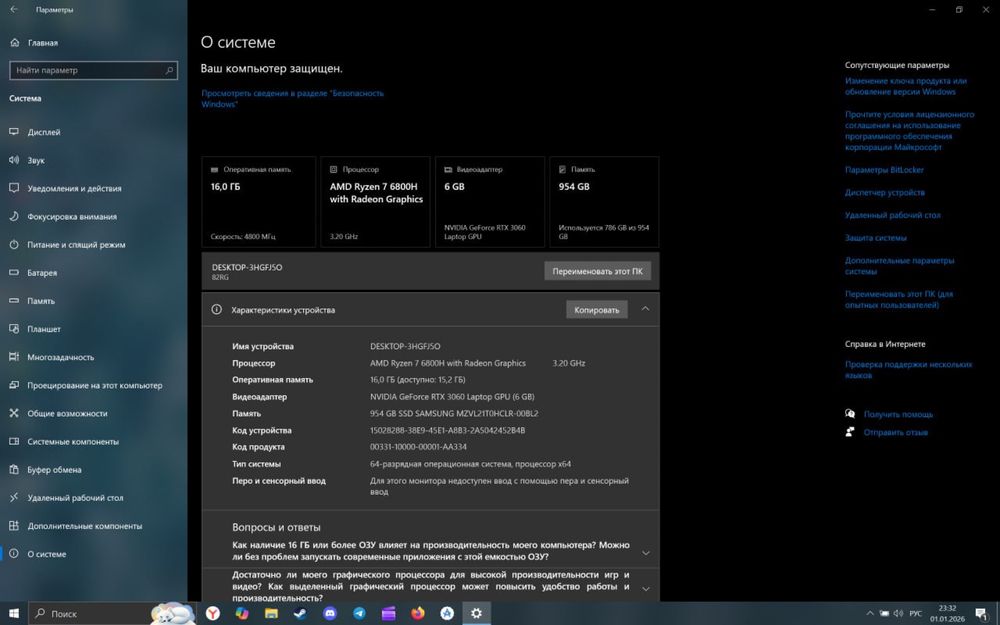The width and height of the screenshot is (1000, 625).
Task: Open advanced rename this PC link
Action: point(899,300)
